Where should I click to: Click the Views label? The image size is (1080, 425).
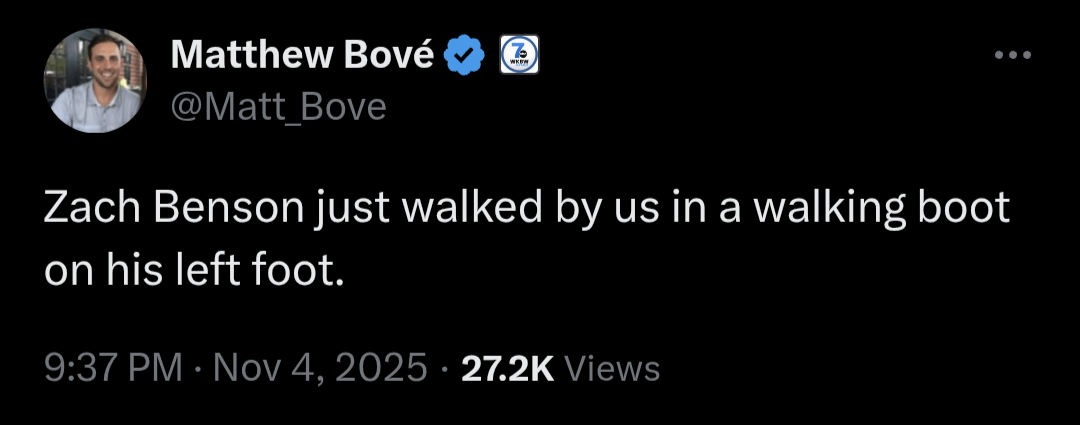pyautogui.click(x=612, y=369)
